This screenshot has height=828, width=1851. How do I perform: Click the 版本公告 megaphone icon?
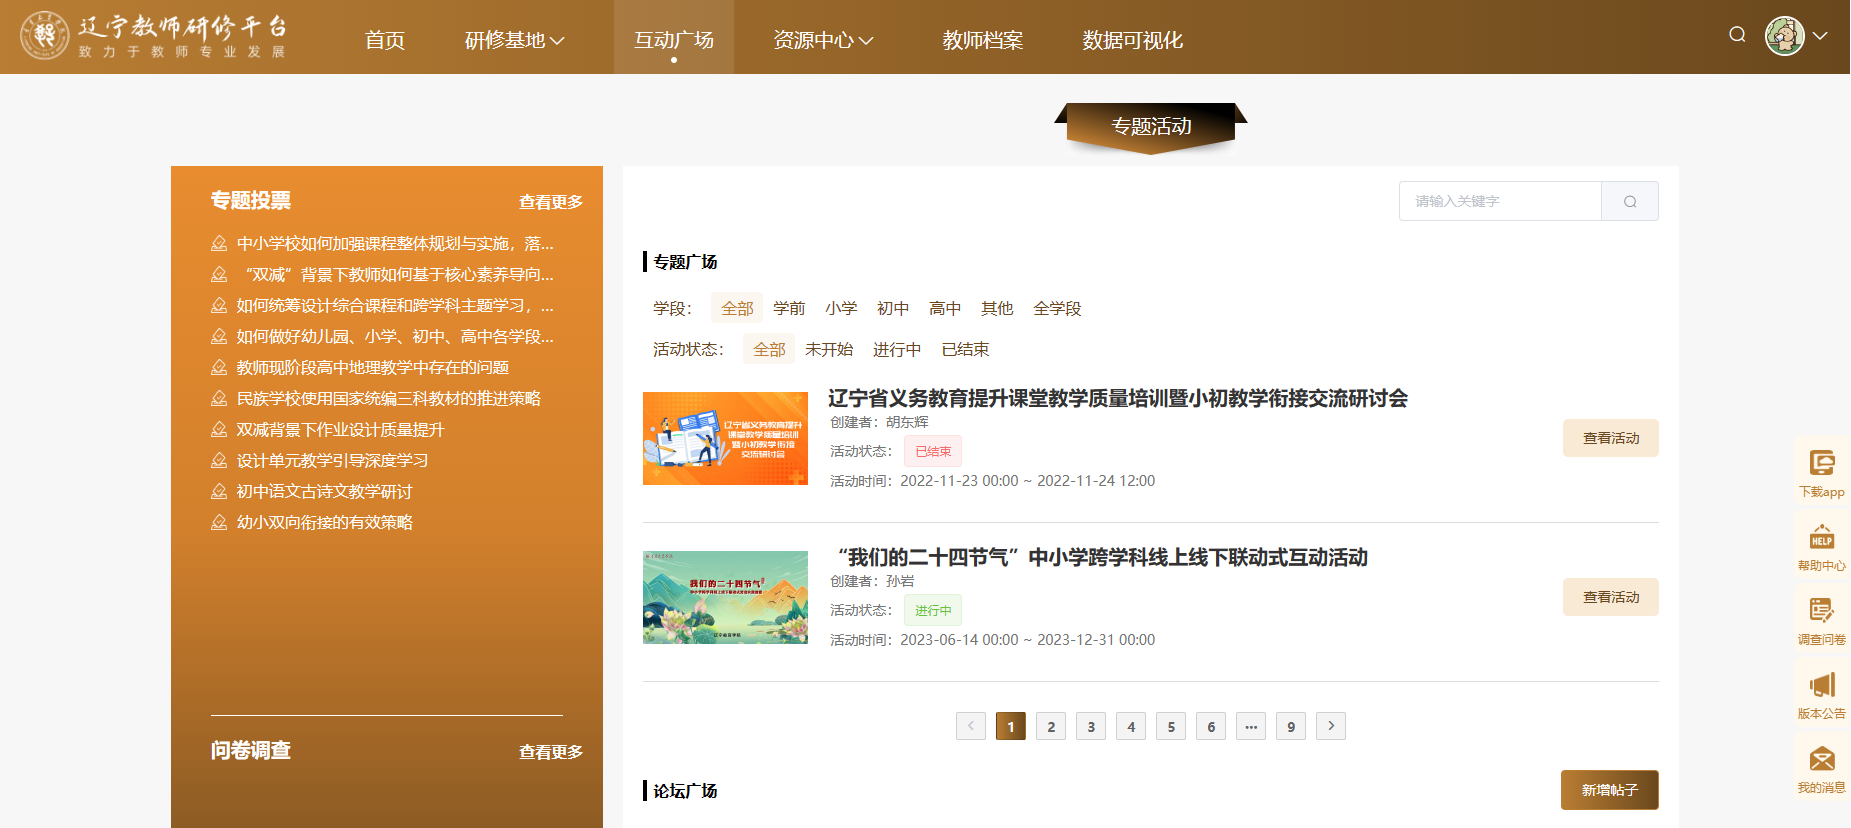point(1821,686)
